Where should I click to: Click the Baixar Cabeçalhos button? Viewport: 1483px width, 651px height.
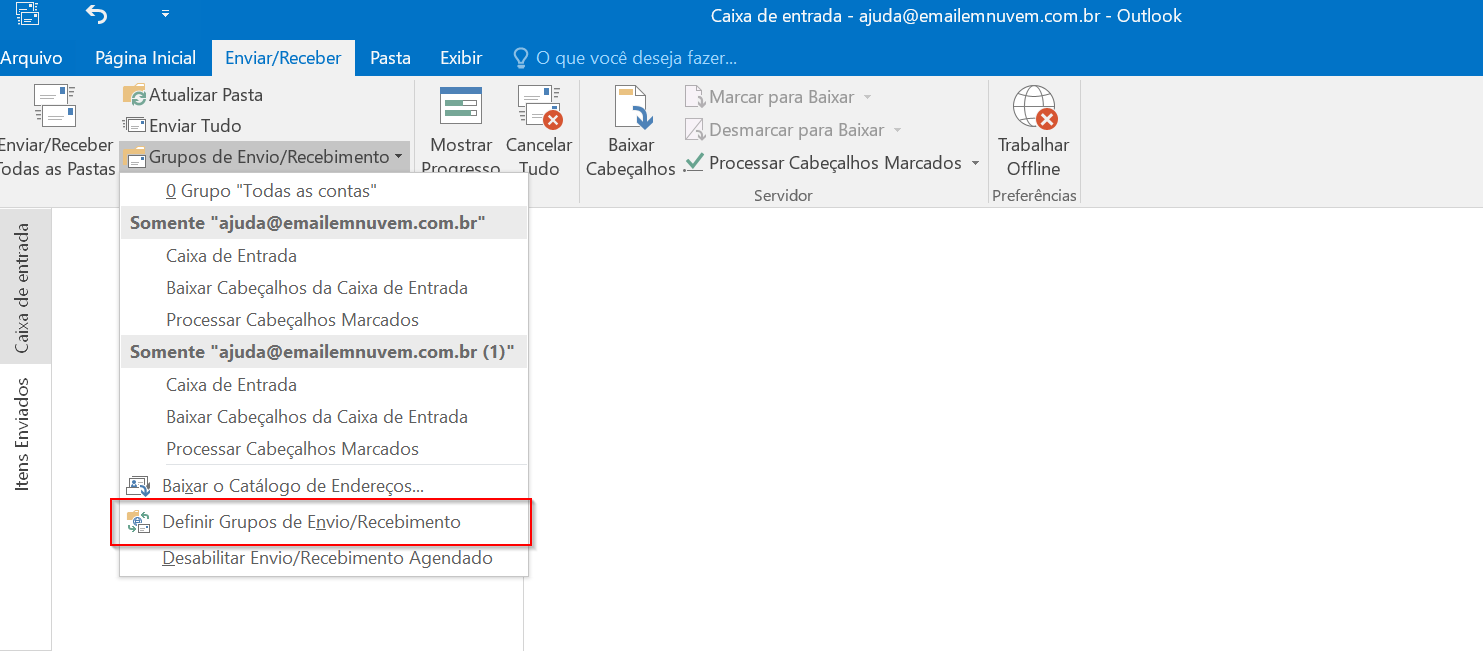pos(631,132)
